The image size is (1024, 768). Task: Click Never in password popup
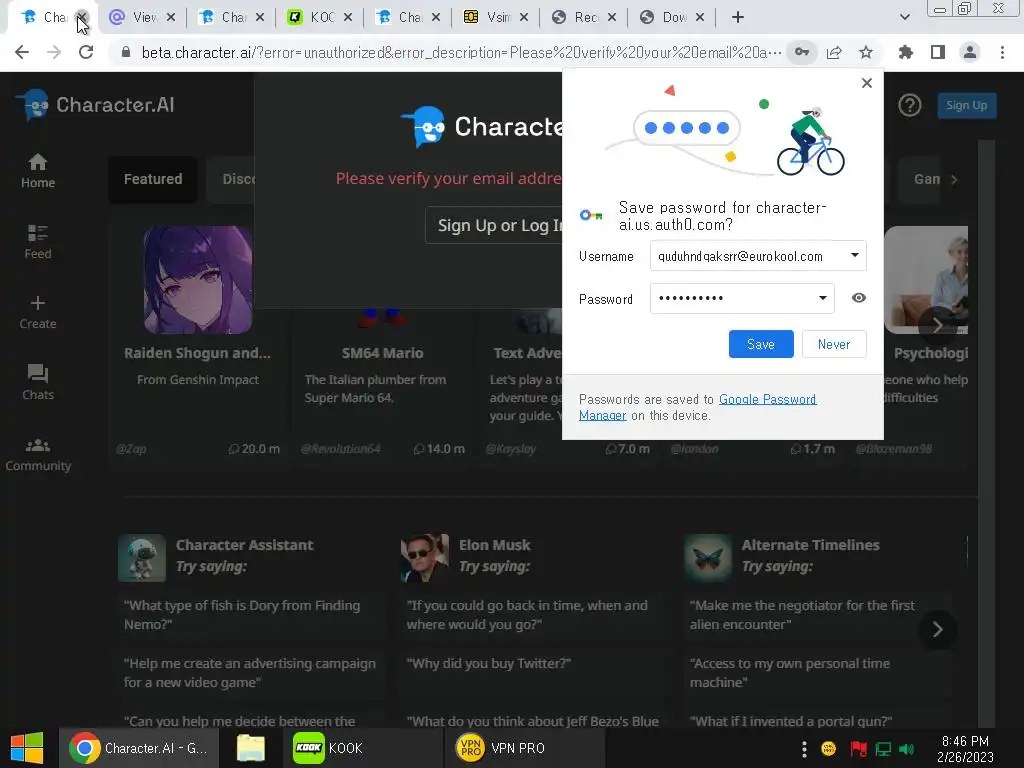(834, 344)
